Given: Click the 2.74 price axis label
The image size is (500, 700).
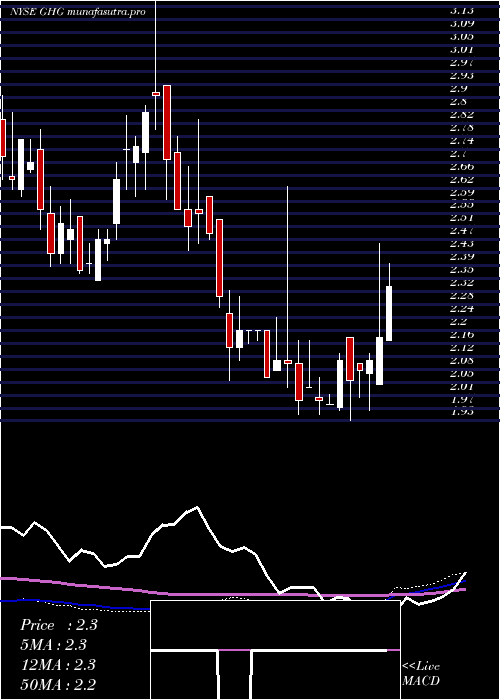Looking at the screenshot, I should [x=462, y=140].
